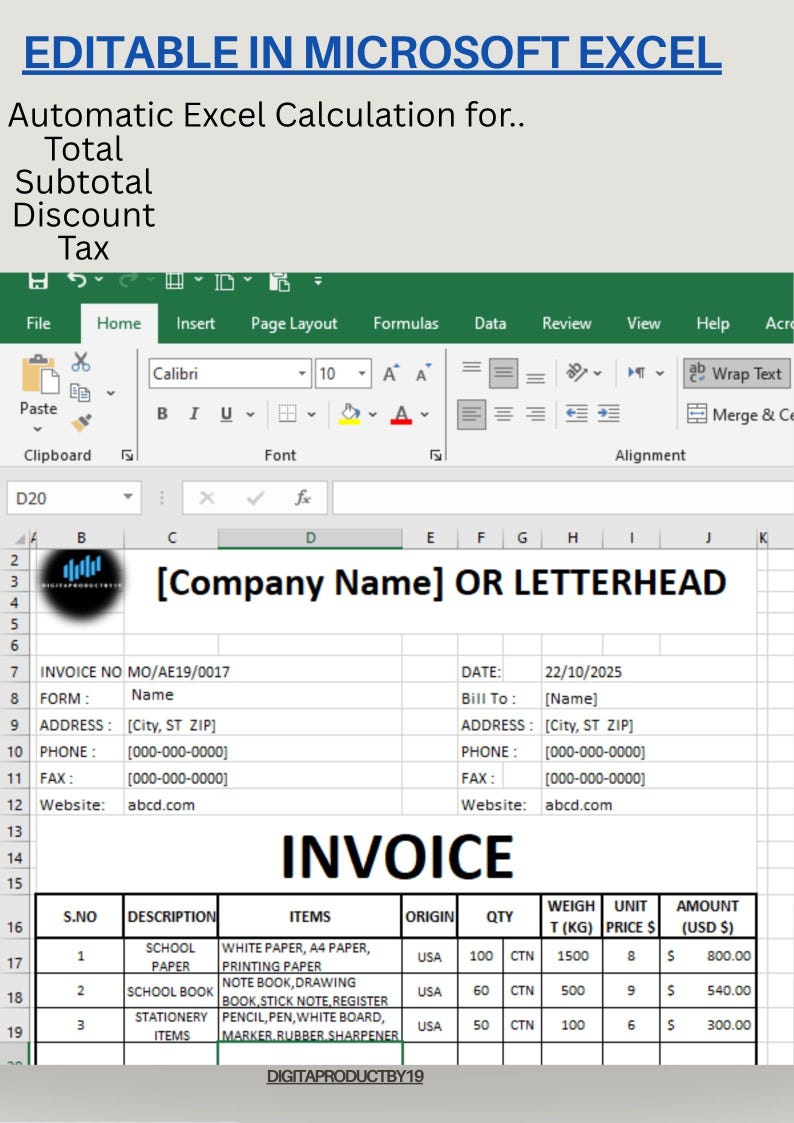Click the Insert Function fx icon

tap(303, 498)
